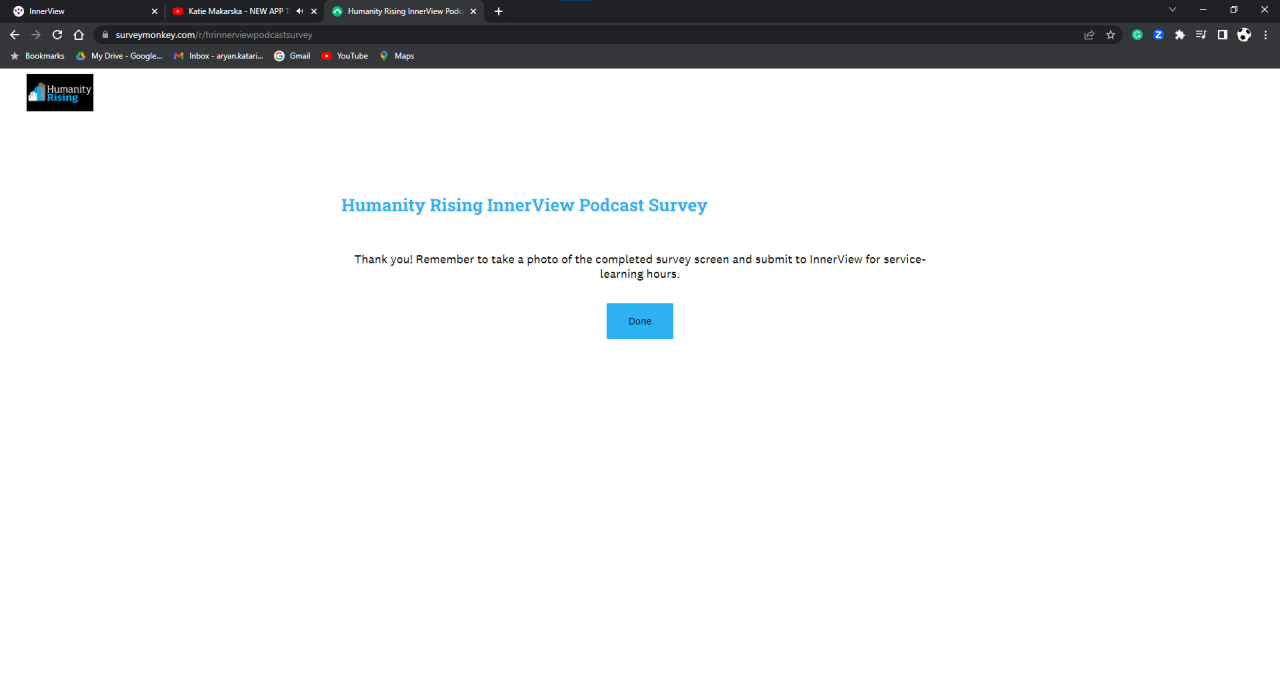Screen dimensions: 1280x693
Task: Open the browser home page
Action: [x=79, y=34]
